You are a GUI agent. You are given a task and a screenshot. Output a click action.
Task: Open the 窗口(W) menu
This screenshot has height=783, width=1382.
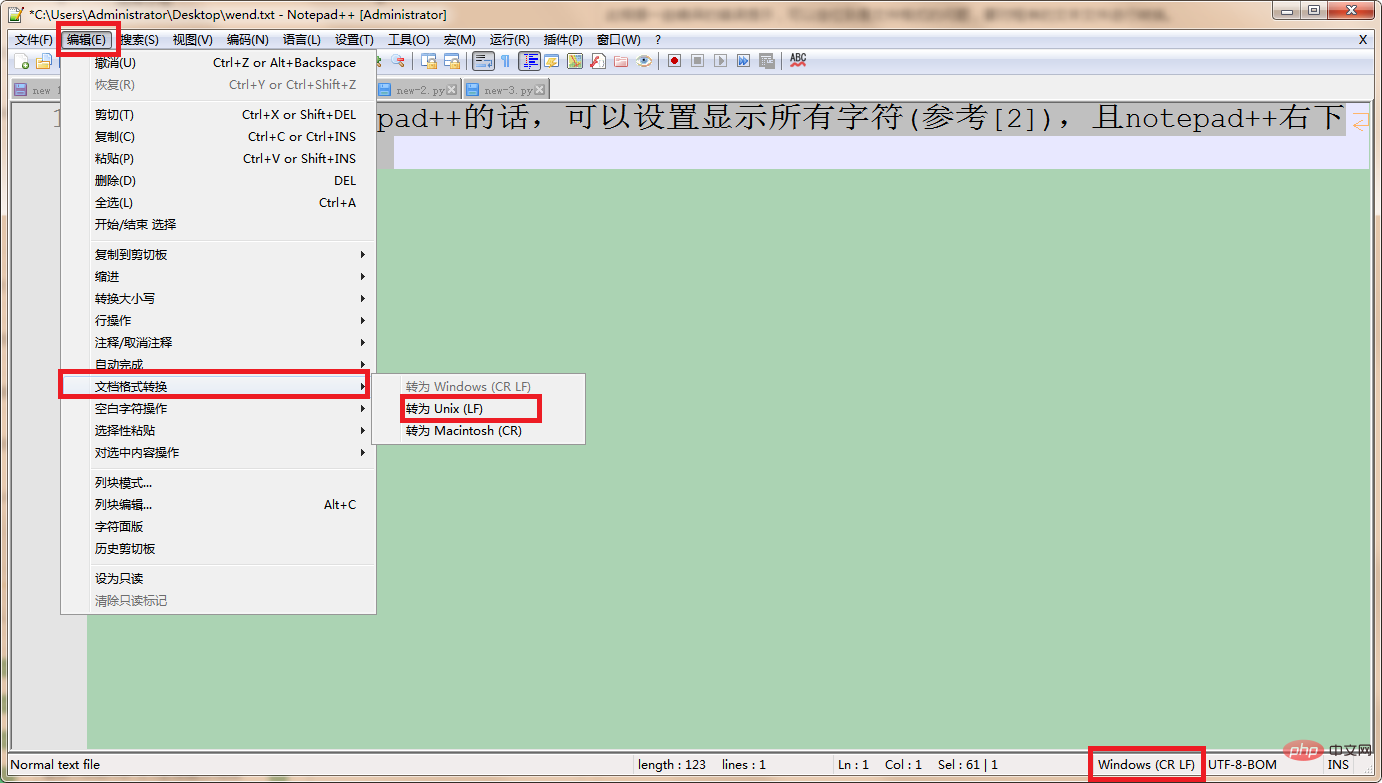[618, 39]
